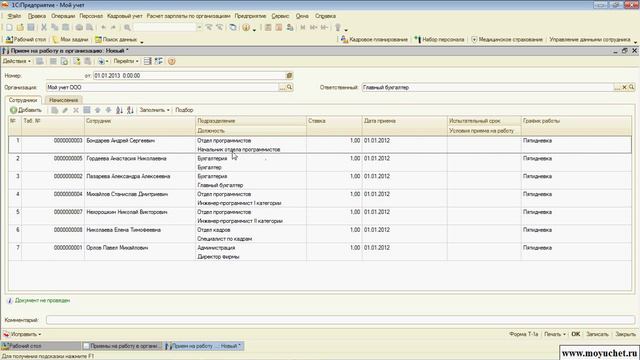Click the copy row icon next to Добавить
Viewport: 640px width, 360px height.
pos(54,110)
